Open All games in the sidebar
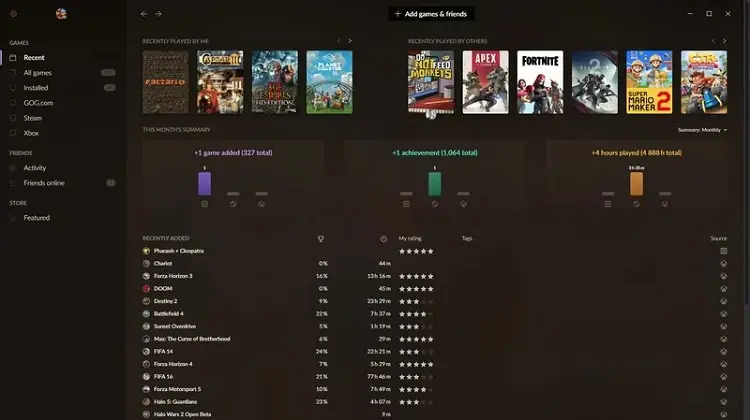This screenshot has height=420, width=750. [37, 73]
